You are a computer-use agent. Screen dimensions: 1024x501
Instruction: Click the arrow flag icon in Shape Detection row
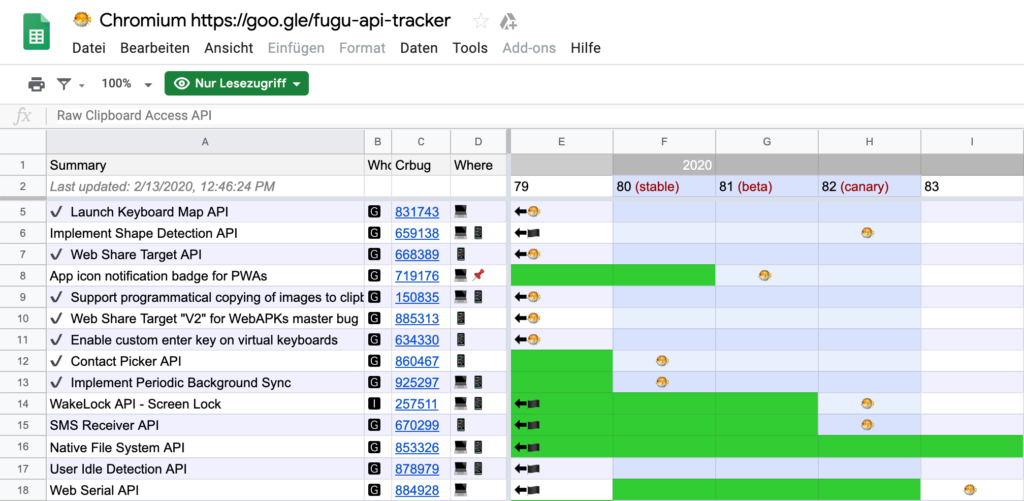528,233
